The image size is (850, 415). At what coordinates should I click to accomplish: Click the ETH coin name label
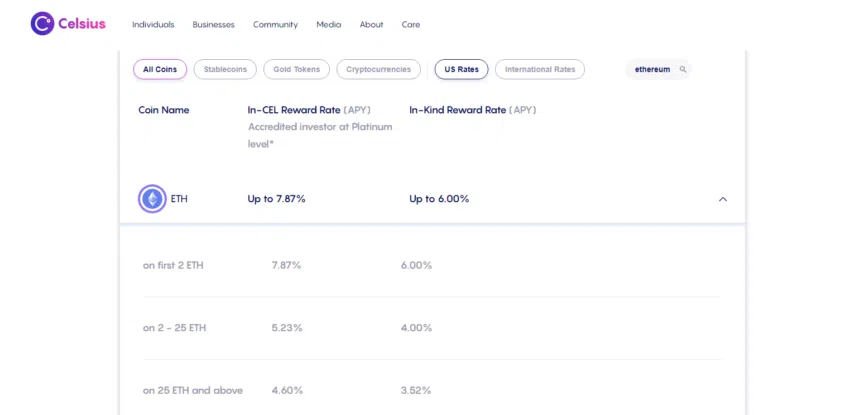(x=179, y=199)
